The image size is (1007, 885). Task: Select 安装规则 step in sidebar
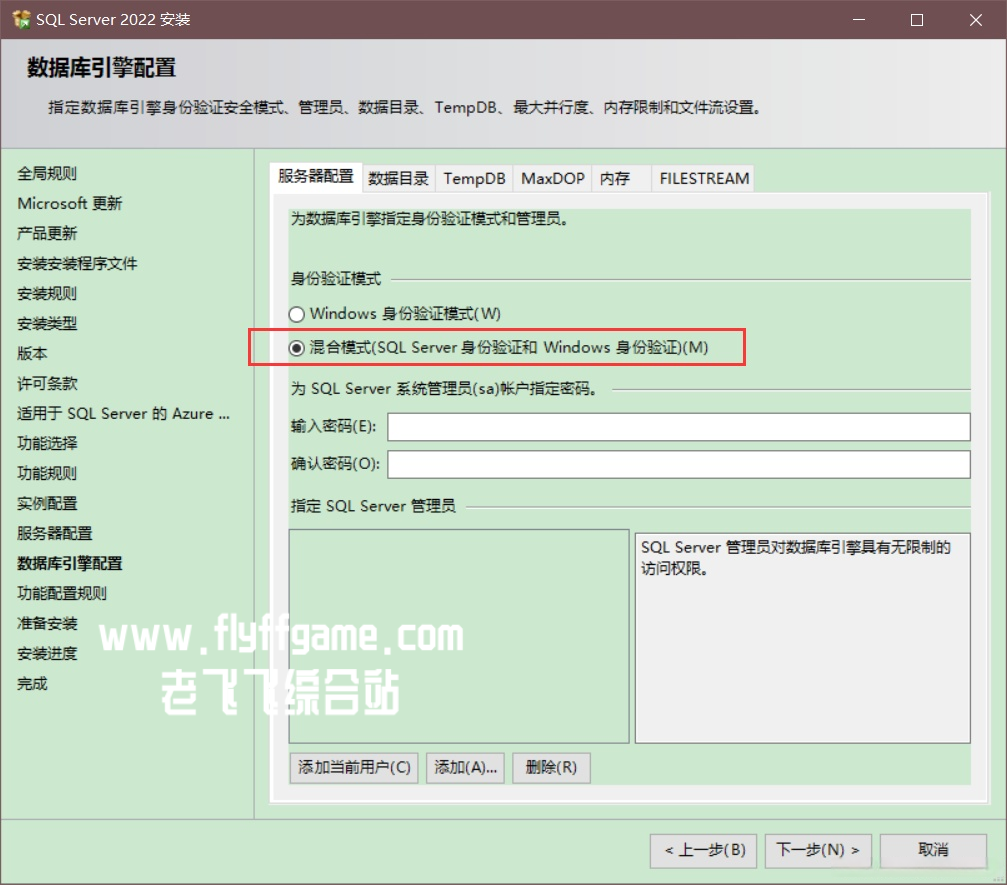47,294
